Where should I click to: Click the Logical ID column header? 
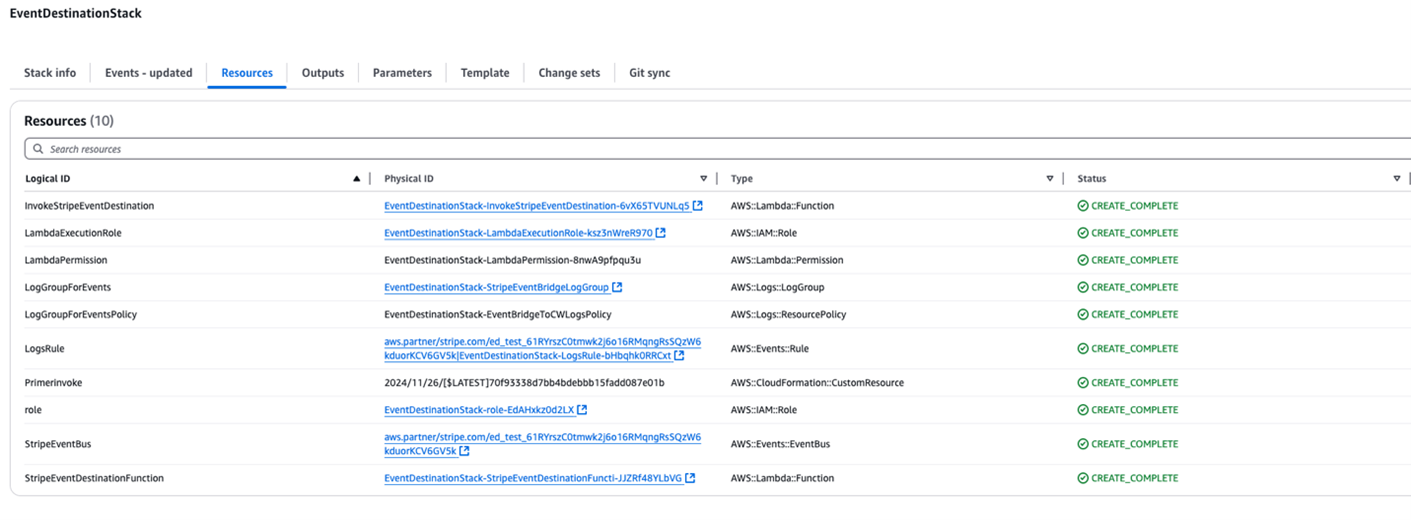(48, 179)
